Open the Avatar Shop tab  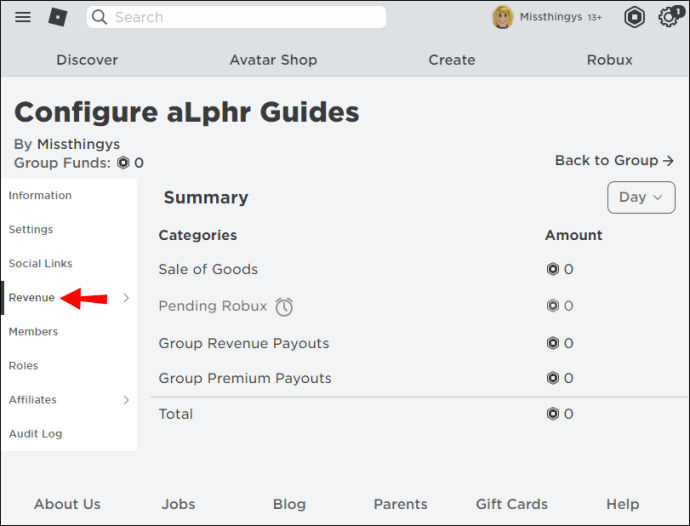pos(273,60)
